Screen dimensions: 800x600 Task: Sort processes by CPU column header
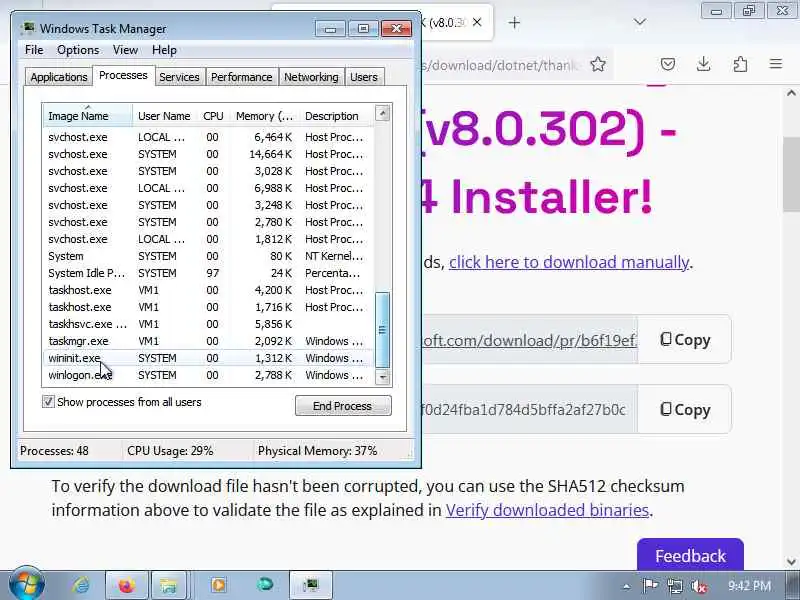click(213, 116)
